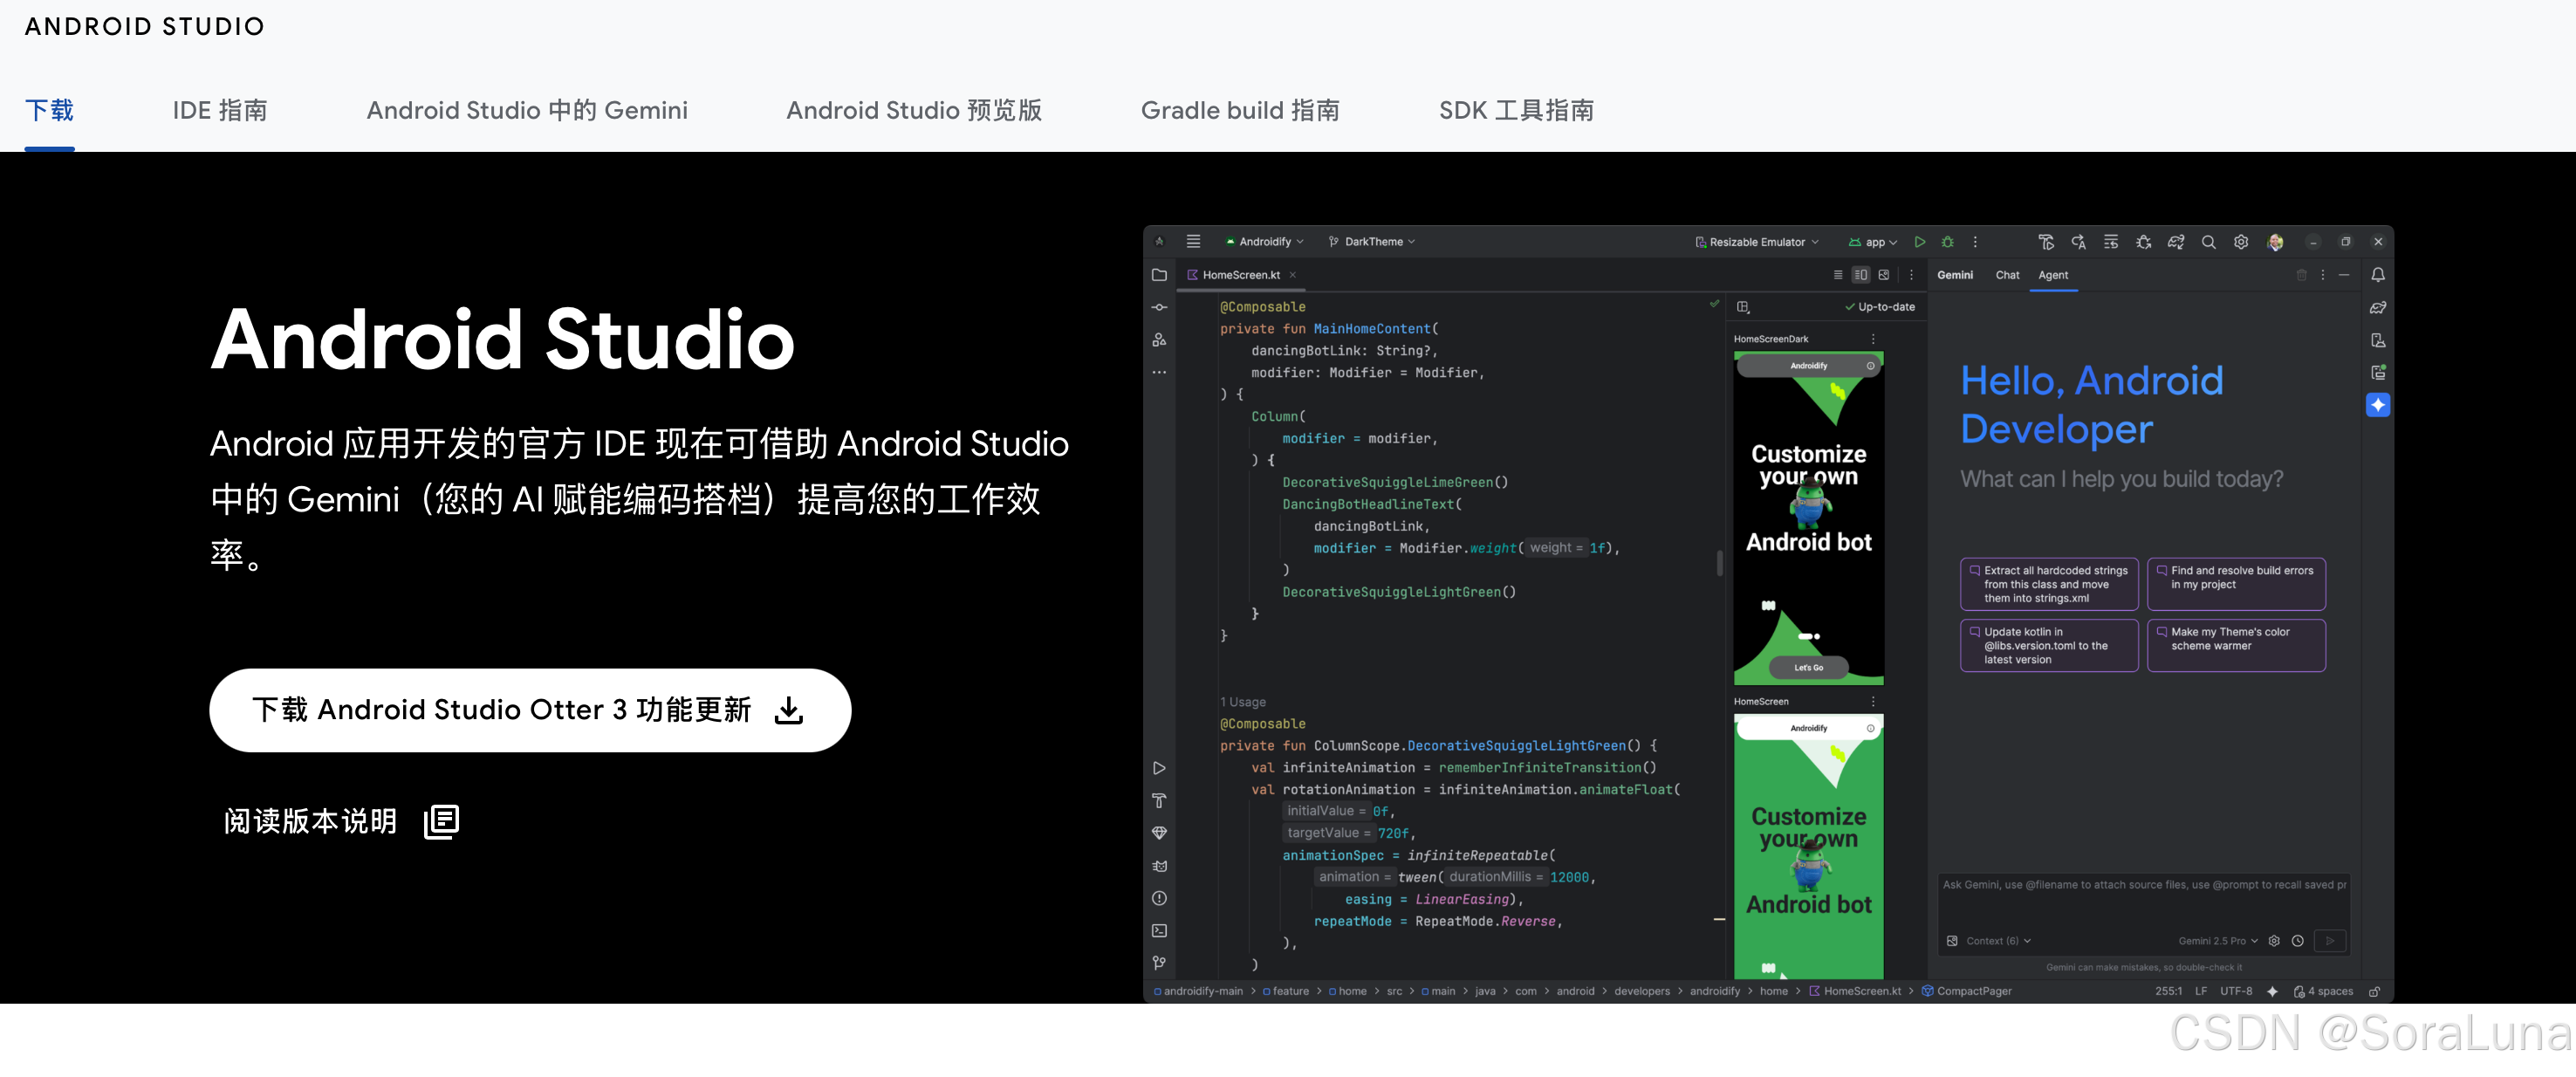2576x1077 pixels.
Task: Open the IDE 指南 tab
Action: tap(220, 110)
